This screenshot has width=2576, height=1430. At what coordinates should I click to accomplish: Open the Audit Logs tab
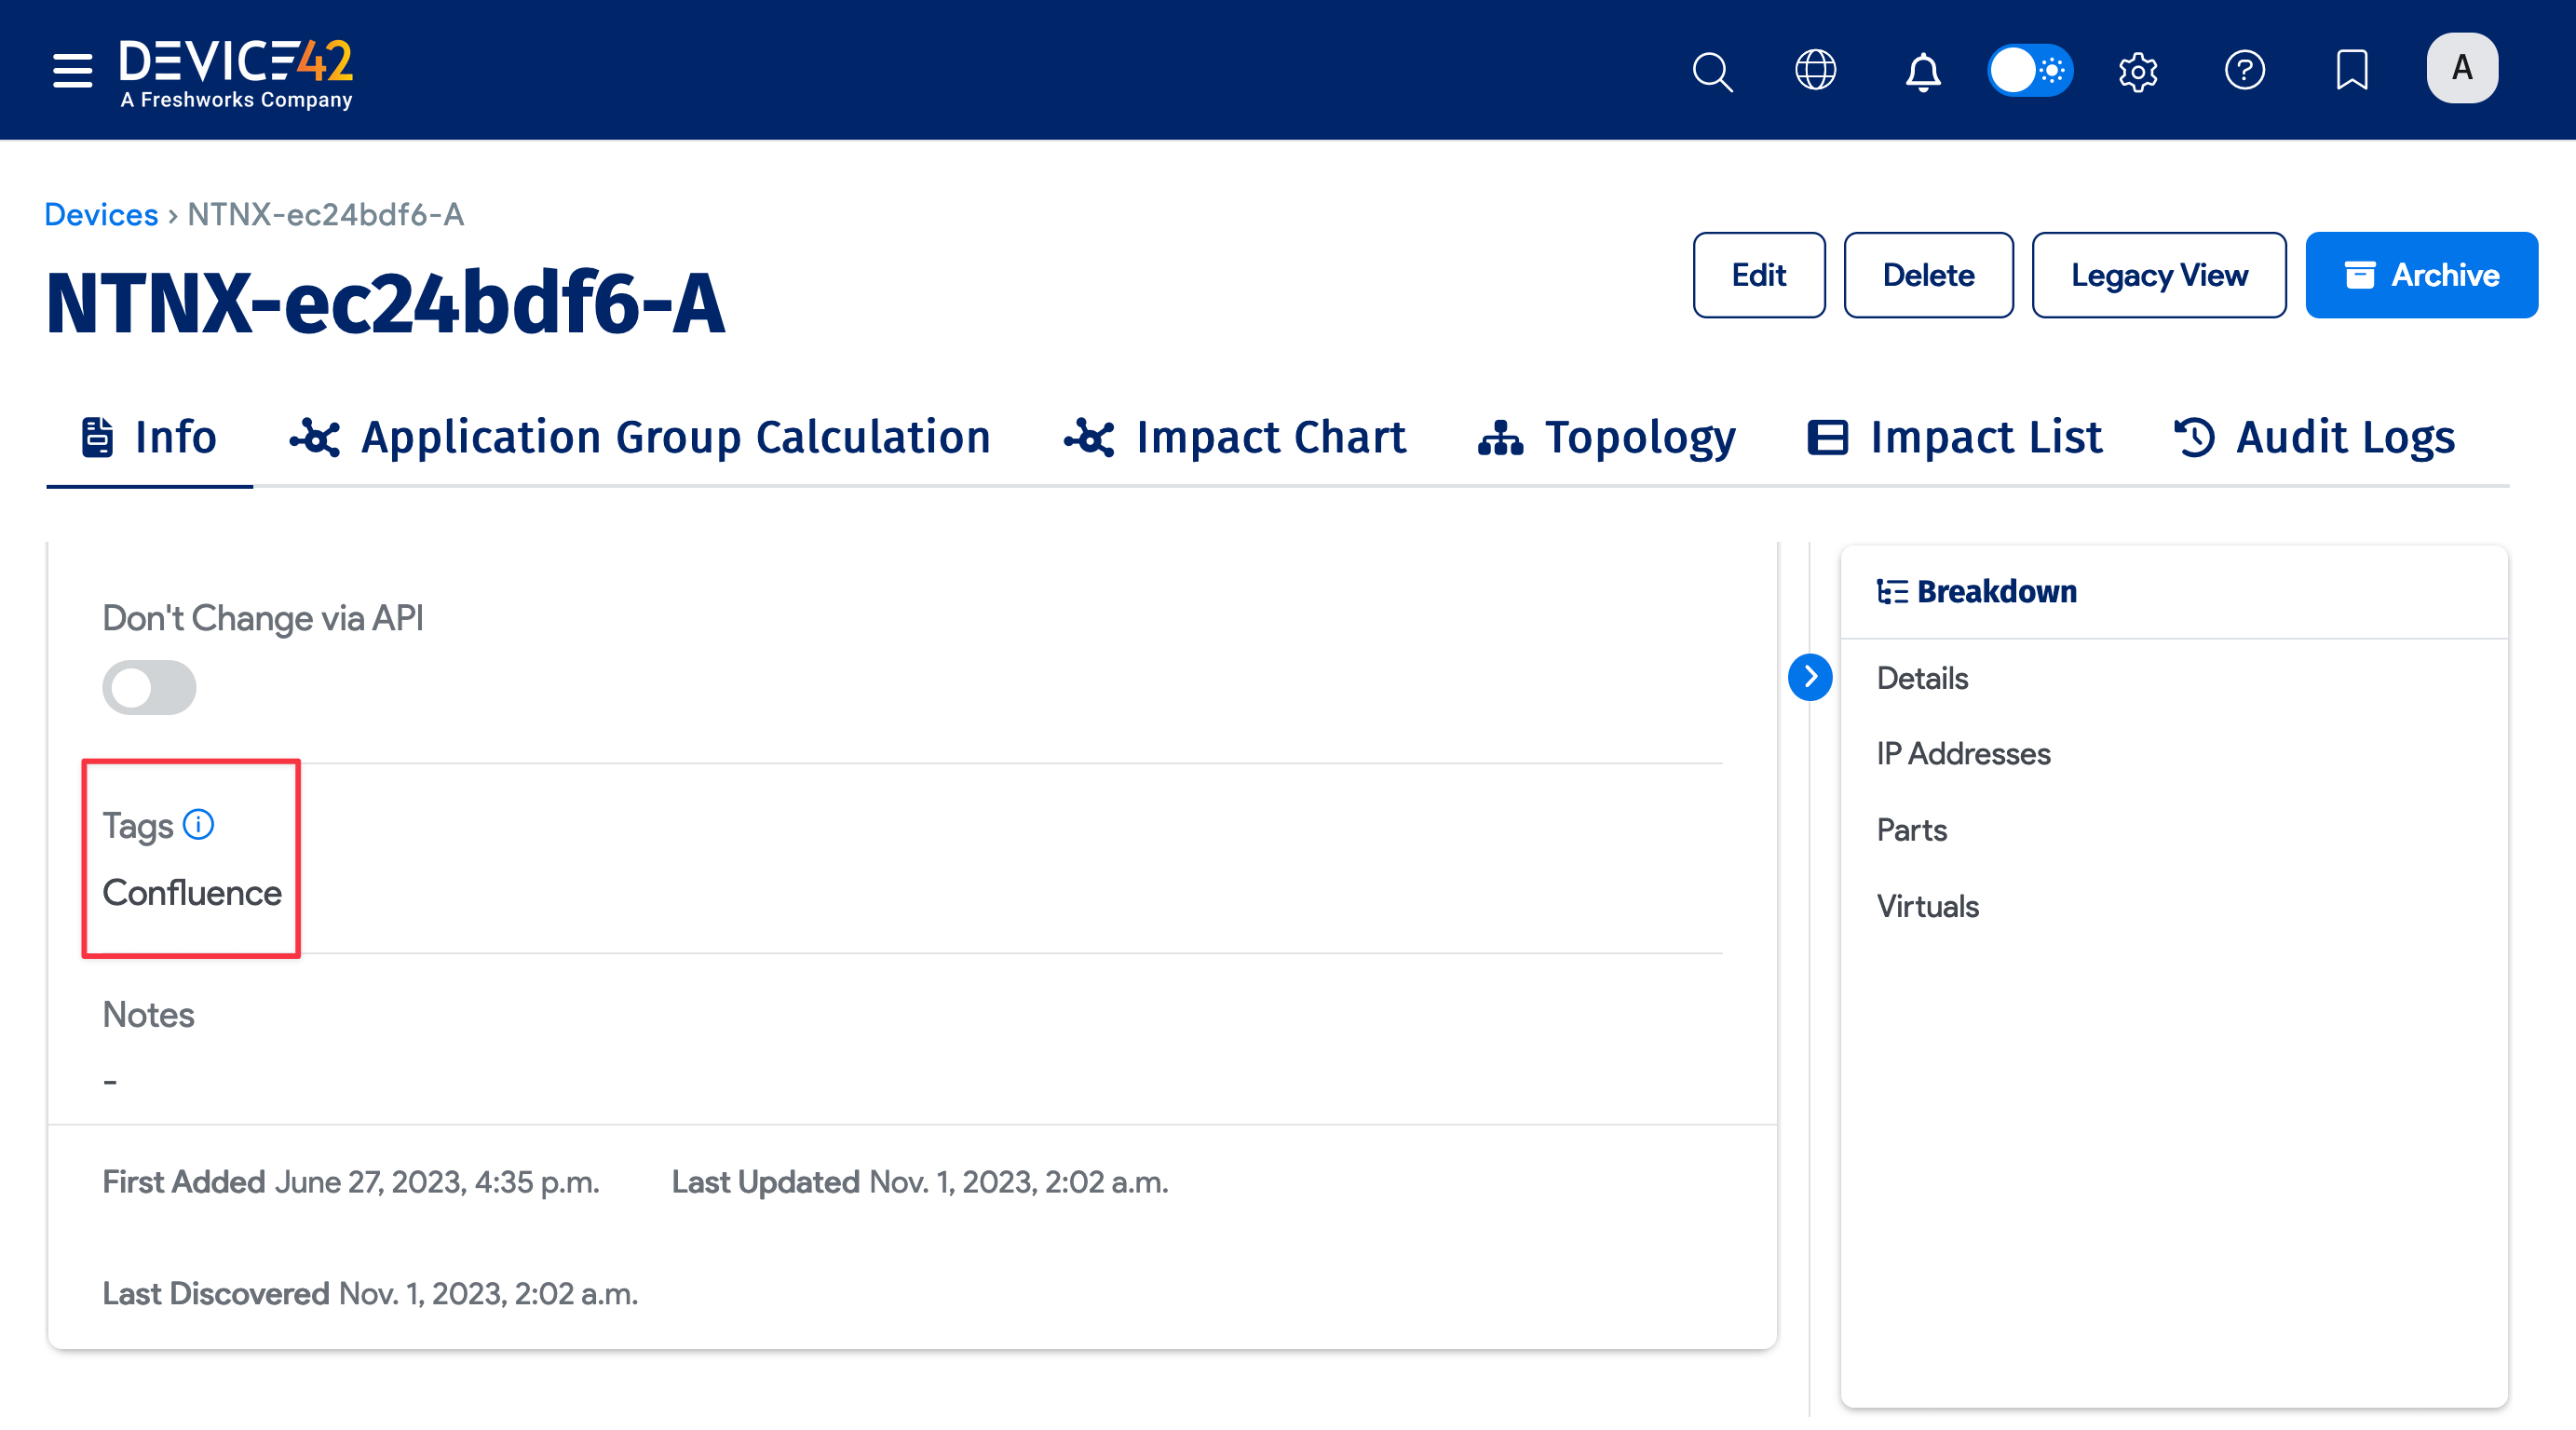pos(2314,438)
